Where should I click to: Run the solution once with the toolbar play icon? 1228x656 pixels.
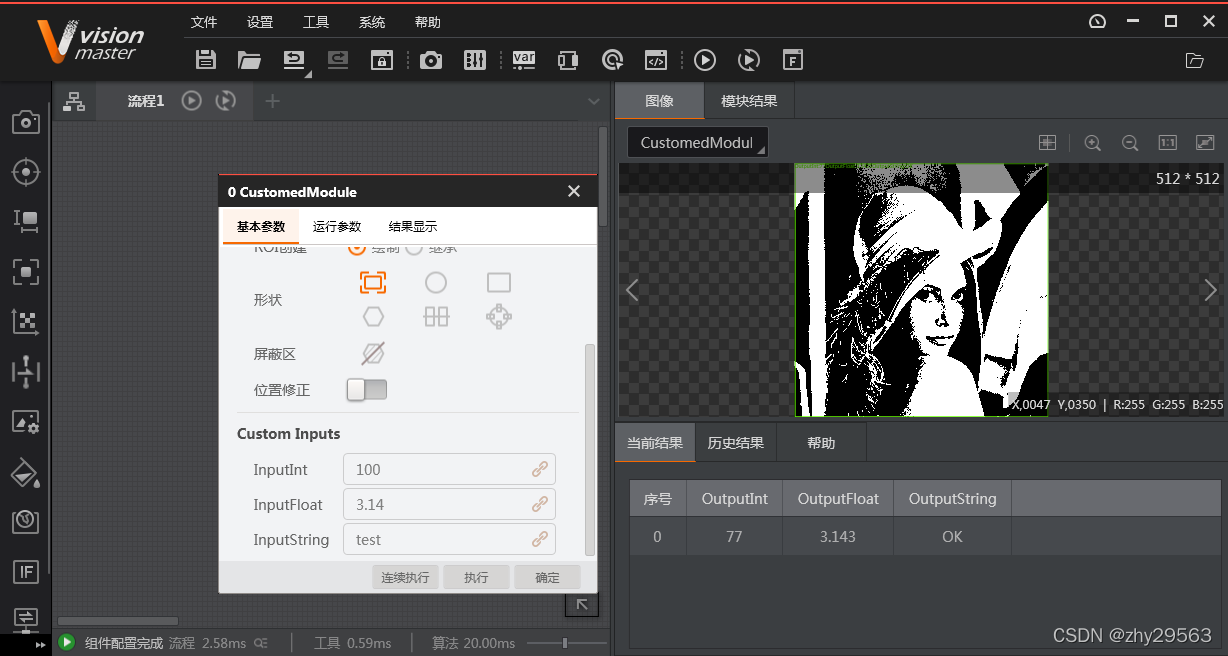click(x=705, y=60)
